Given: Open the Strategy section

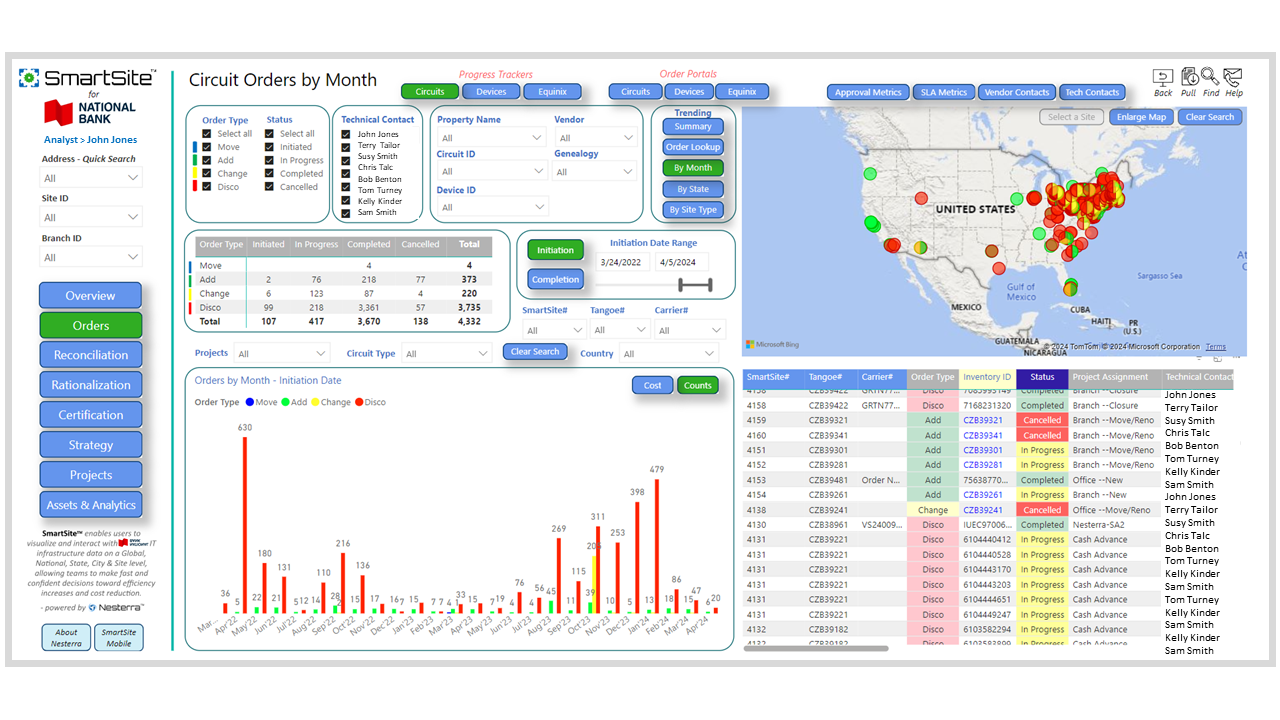Looking at the screenshot, I should pos(90,445).
